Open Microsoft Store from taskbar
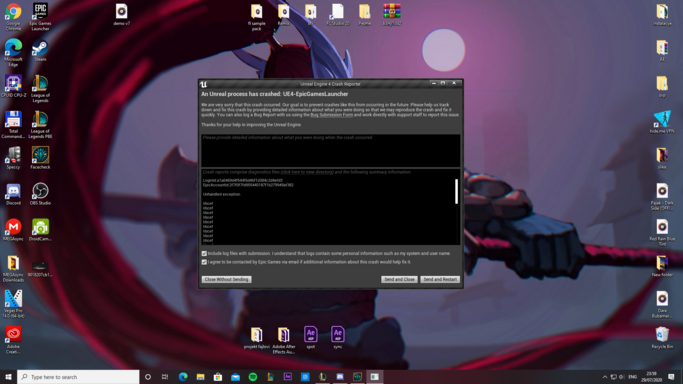Screen dimensions: 683x384 (x=218, y=377)
